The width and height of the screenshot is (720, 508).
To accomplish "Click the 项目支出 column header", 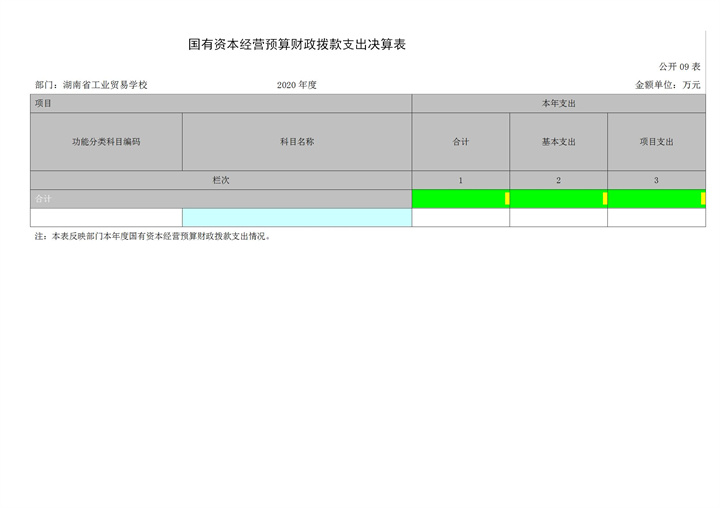I will pyautogui.click(x=657, y=142).
